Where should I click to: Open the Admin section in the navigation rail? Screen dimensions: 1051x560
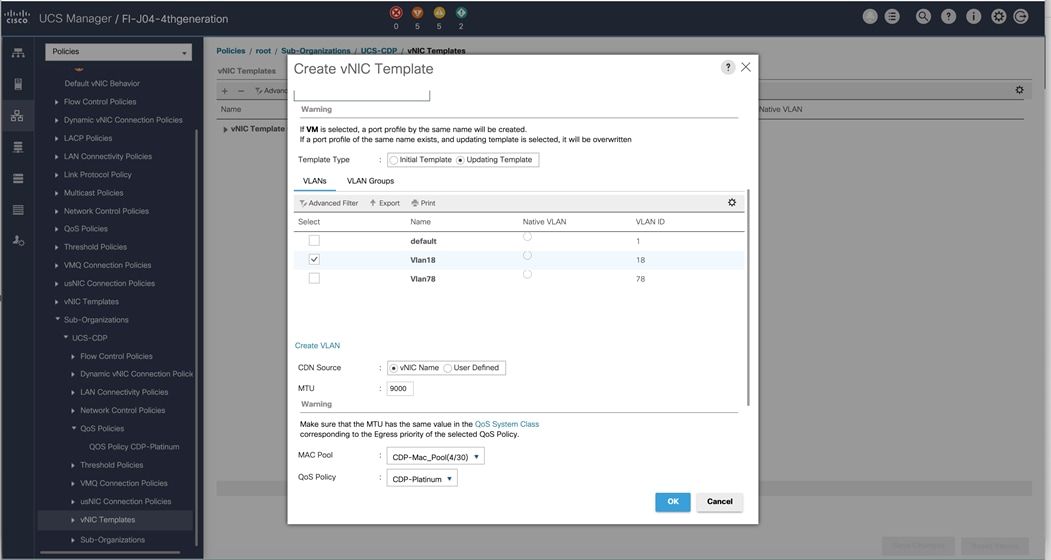(x=18, y=240)
